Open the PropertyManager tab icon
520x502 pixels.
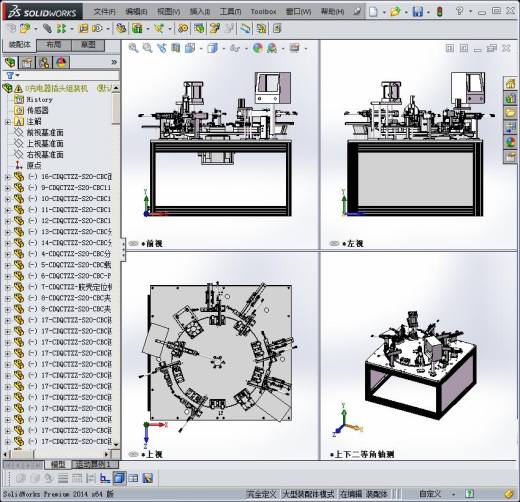coord(27,62)
